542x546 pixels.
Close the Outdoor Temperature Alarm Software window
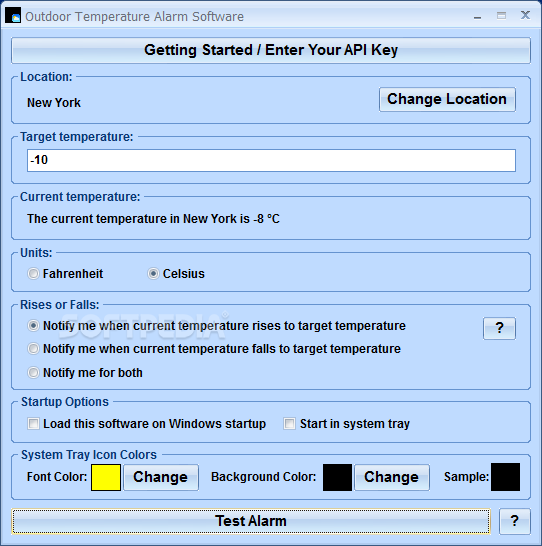[525, 15]
